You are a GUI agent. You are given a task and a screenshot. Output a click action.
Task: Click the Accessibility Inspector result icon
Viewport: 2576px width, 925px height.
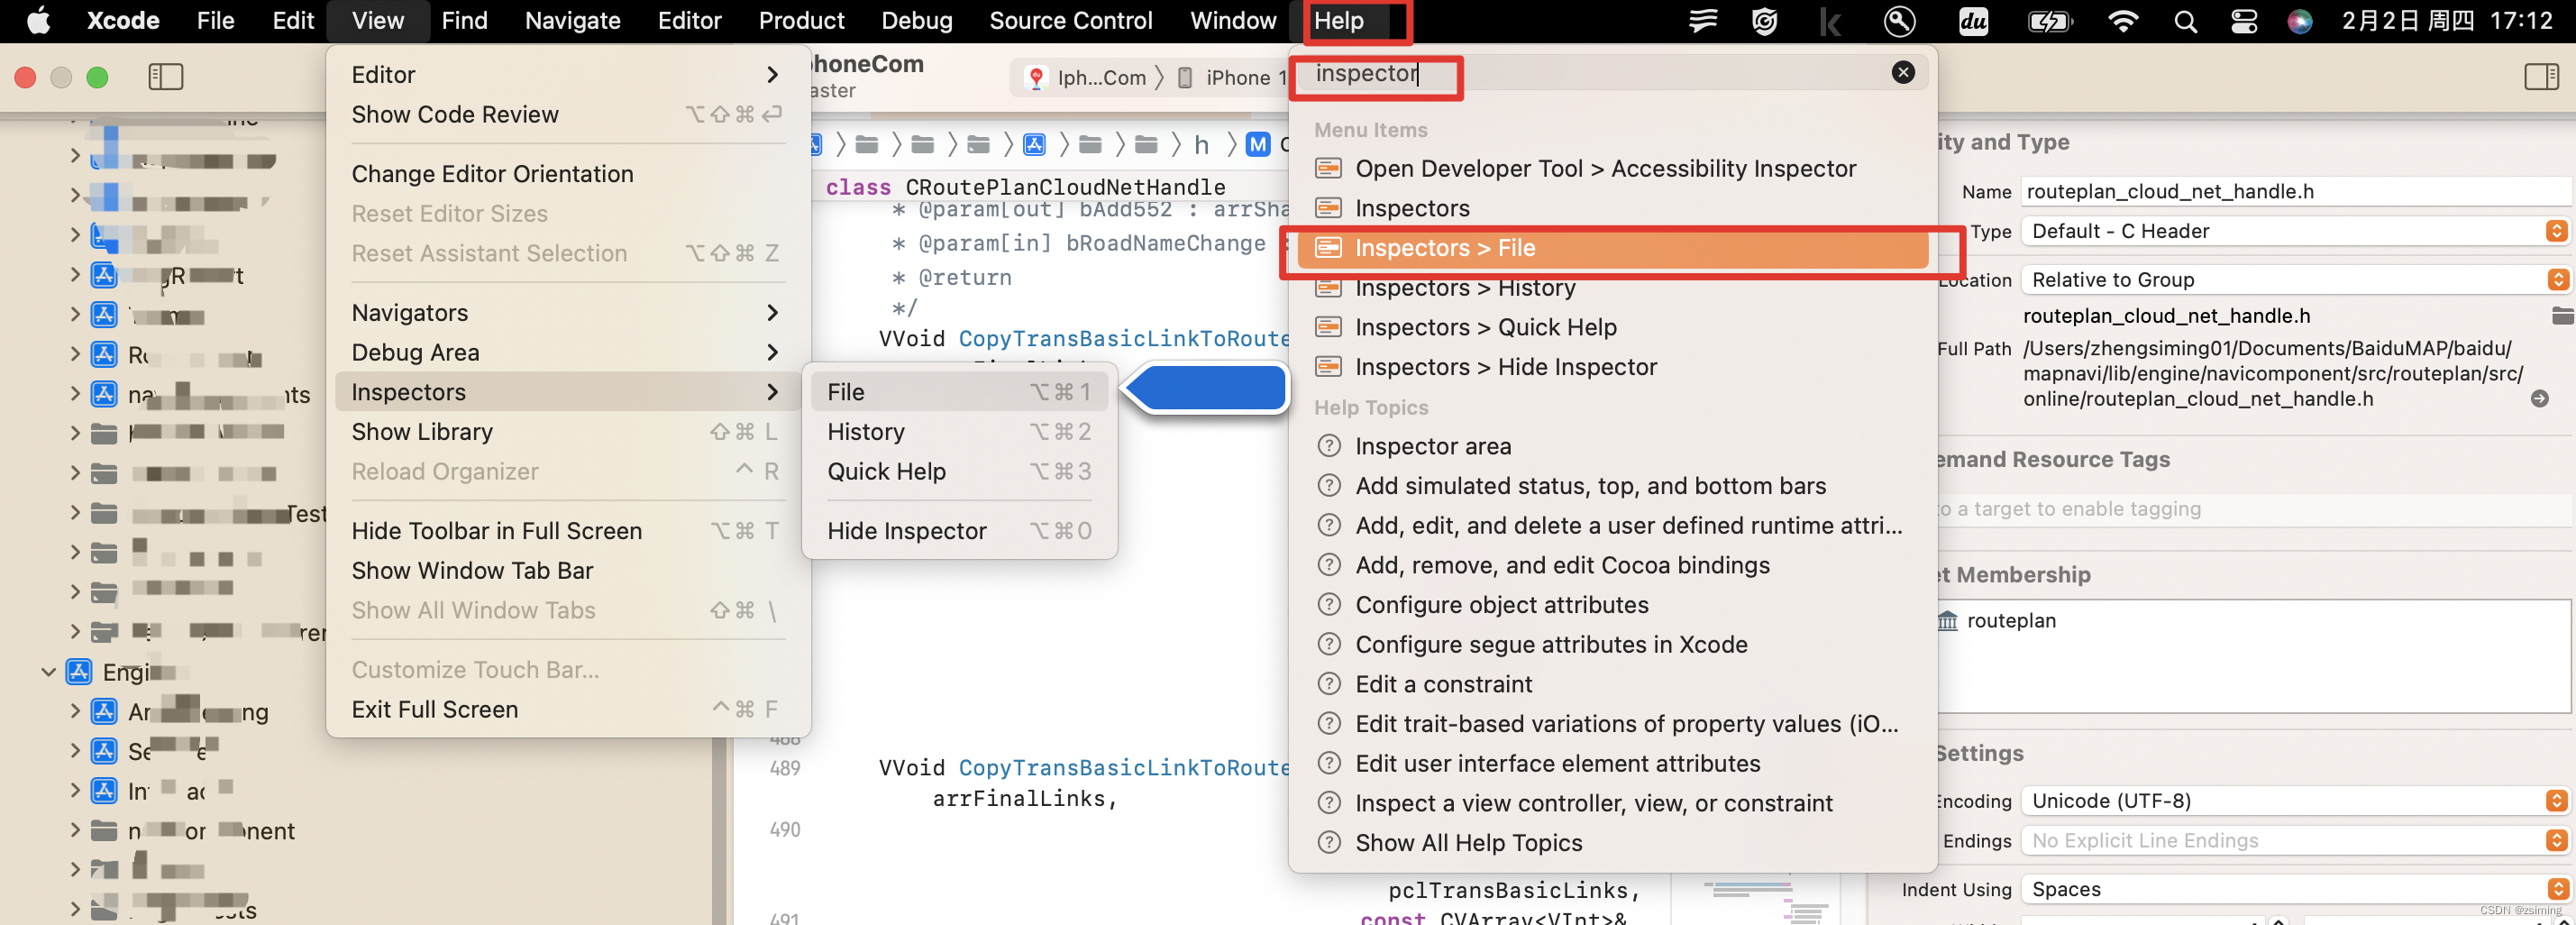1328,168
